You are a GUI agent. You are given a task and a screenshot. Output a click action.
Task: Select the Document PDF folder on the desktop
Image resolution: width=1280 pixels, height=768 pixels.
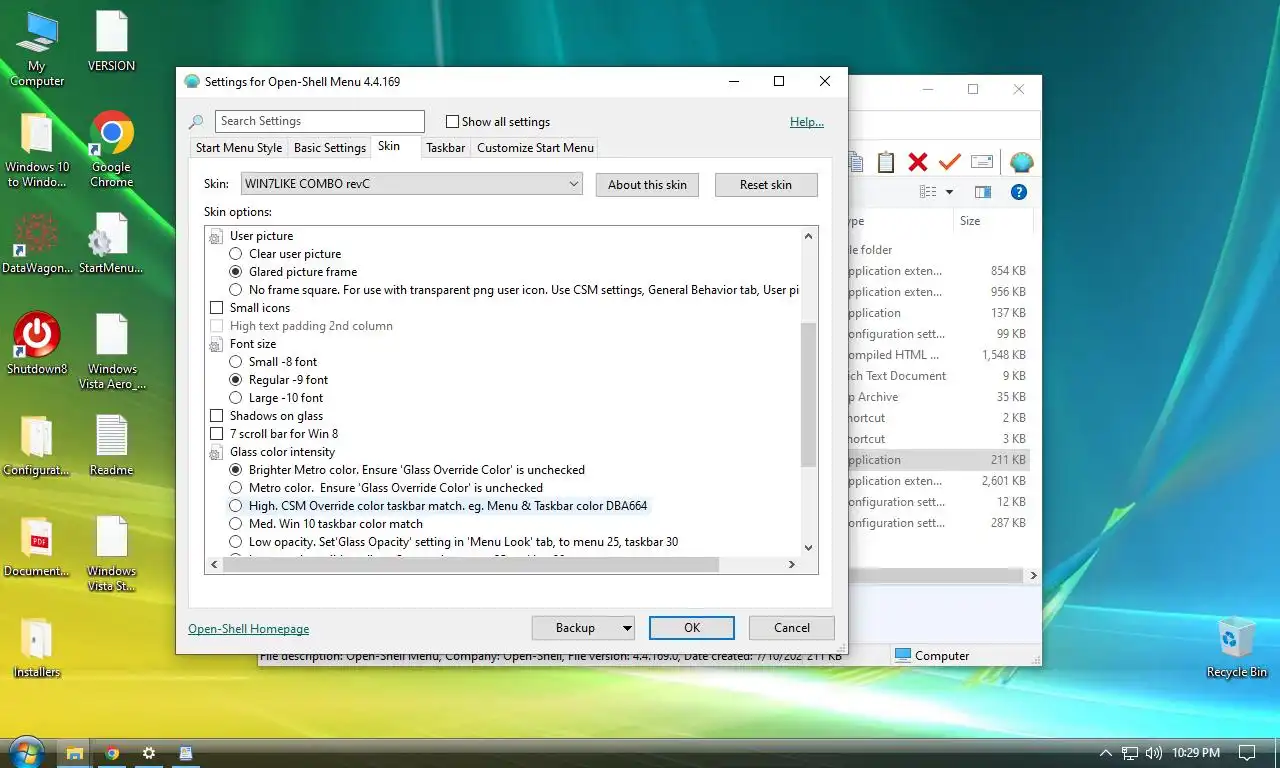37,547
